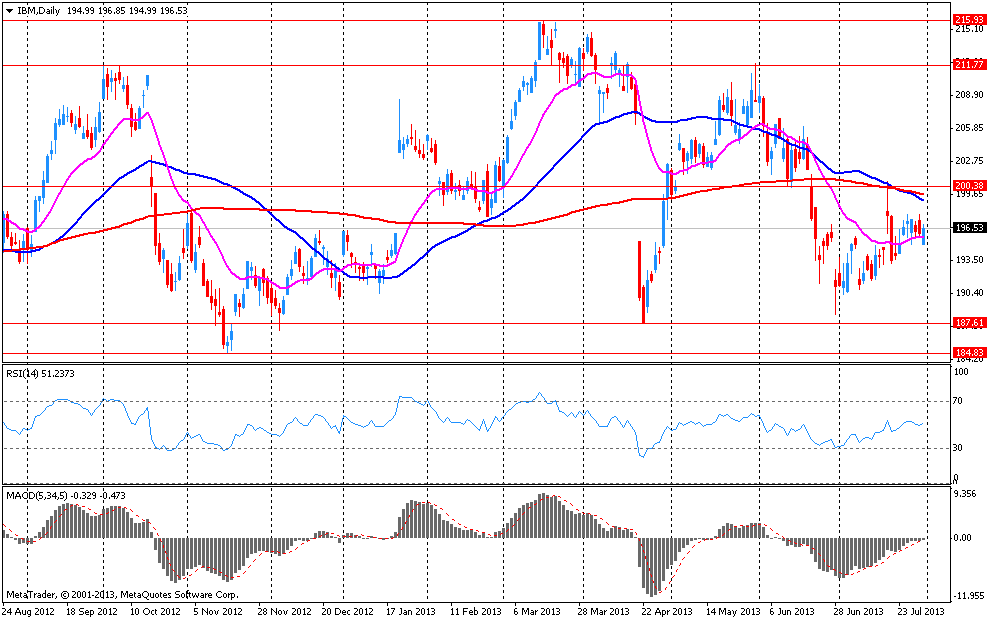Select the 187.61 support level label
990x620 pixels.
pyautogui.click(x=970, y=323)
